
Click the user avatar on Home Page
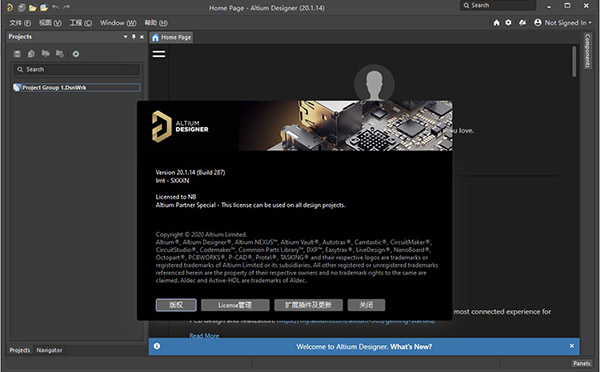click(x=374, y=83)
